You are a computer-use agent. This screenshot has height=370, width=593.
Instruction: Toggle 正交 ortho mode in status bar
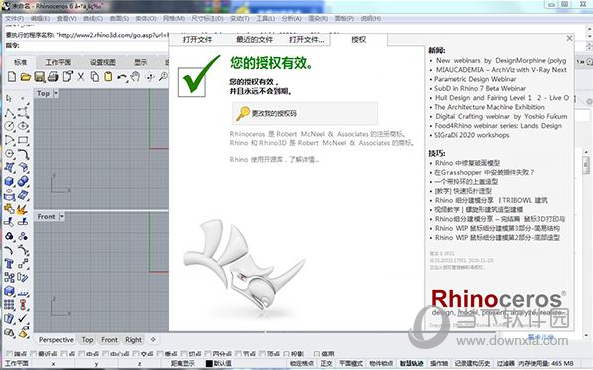[x=326, y=364]
